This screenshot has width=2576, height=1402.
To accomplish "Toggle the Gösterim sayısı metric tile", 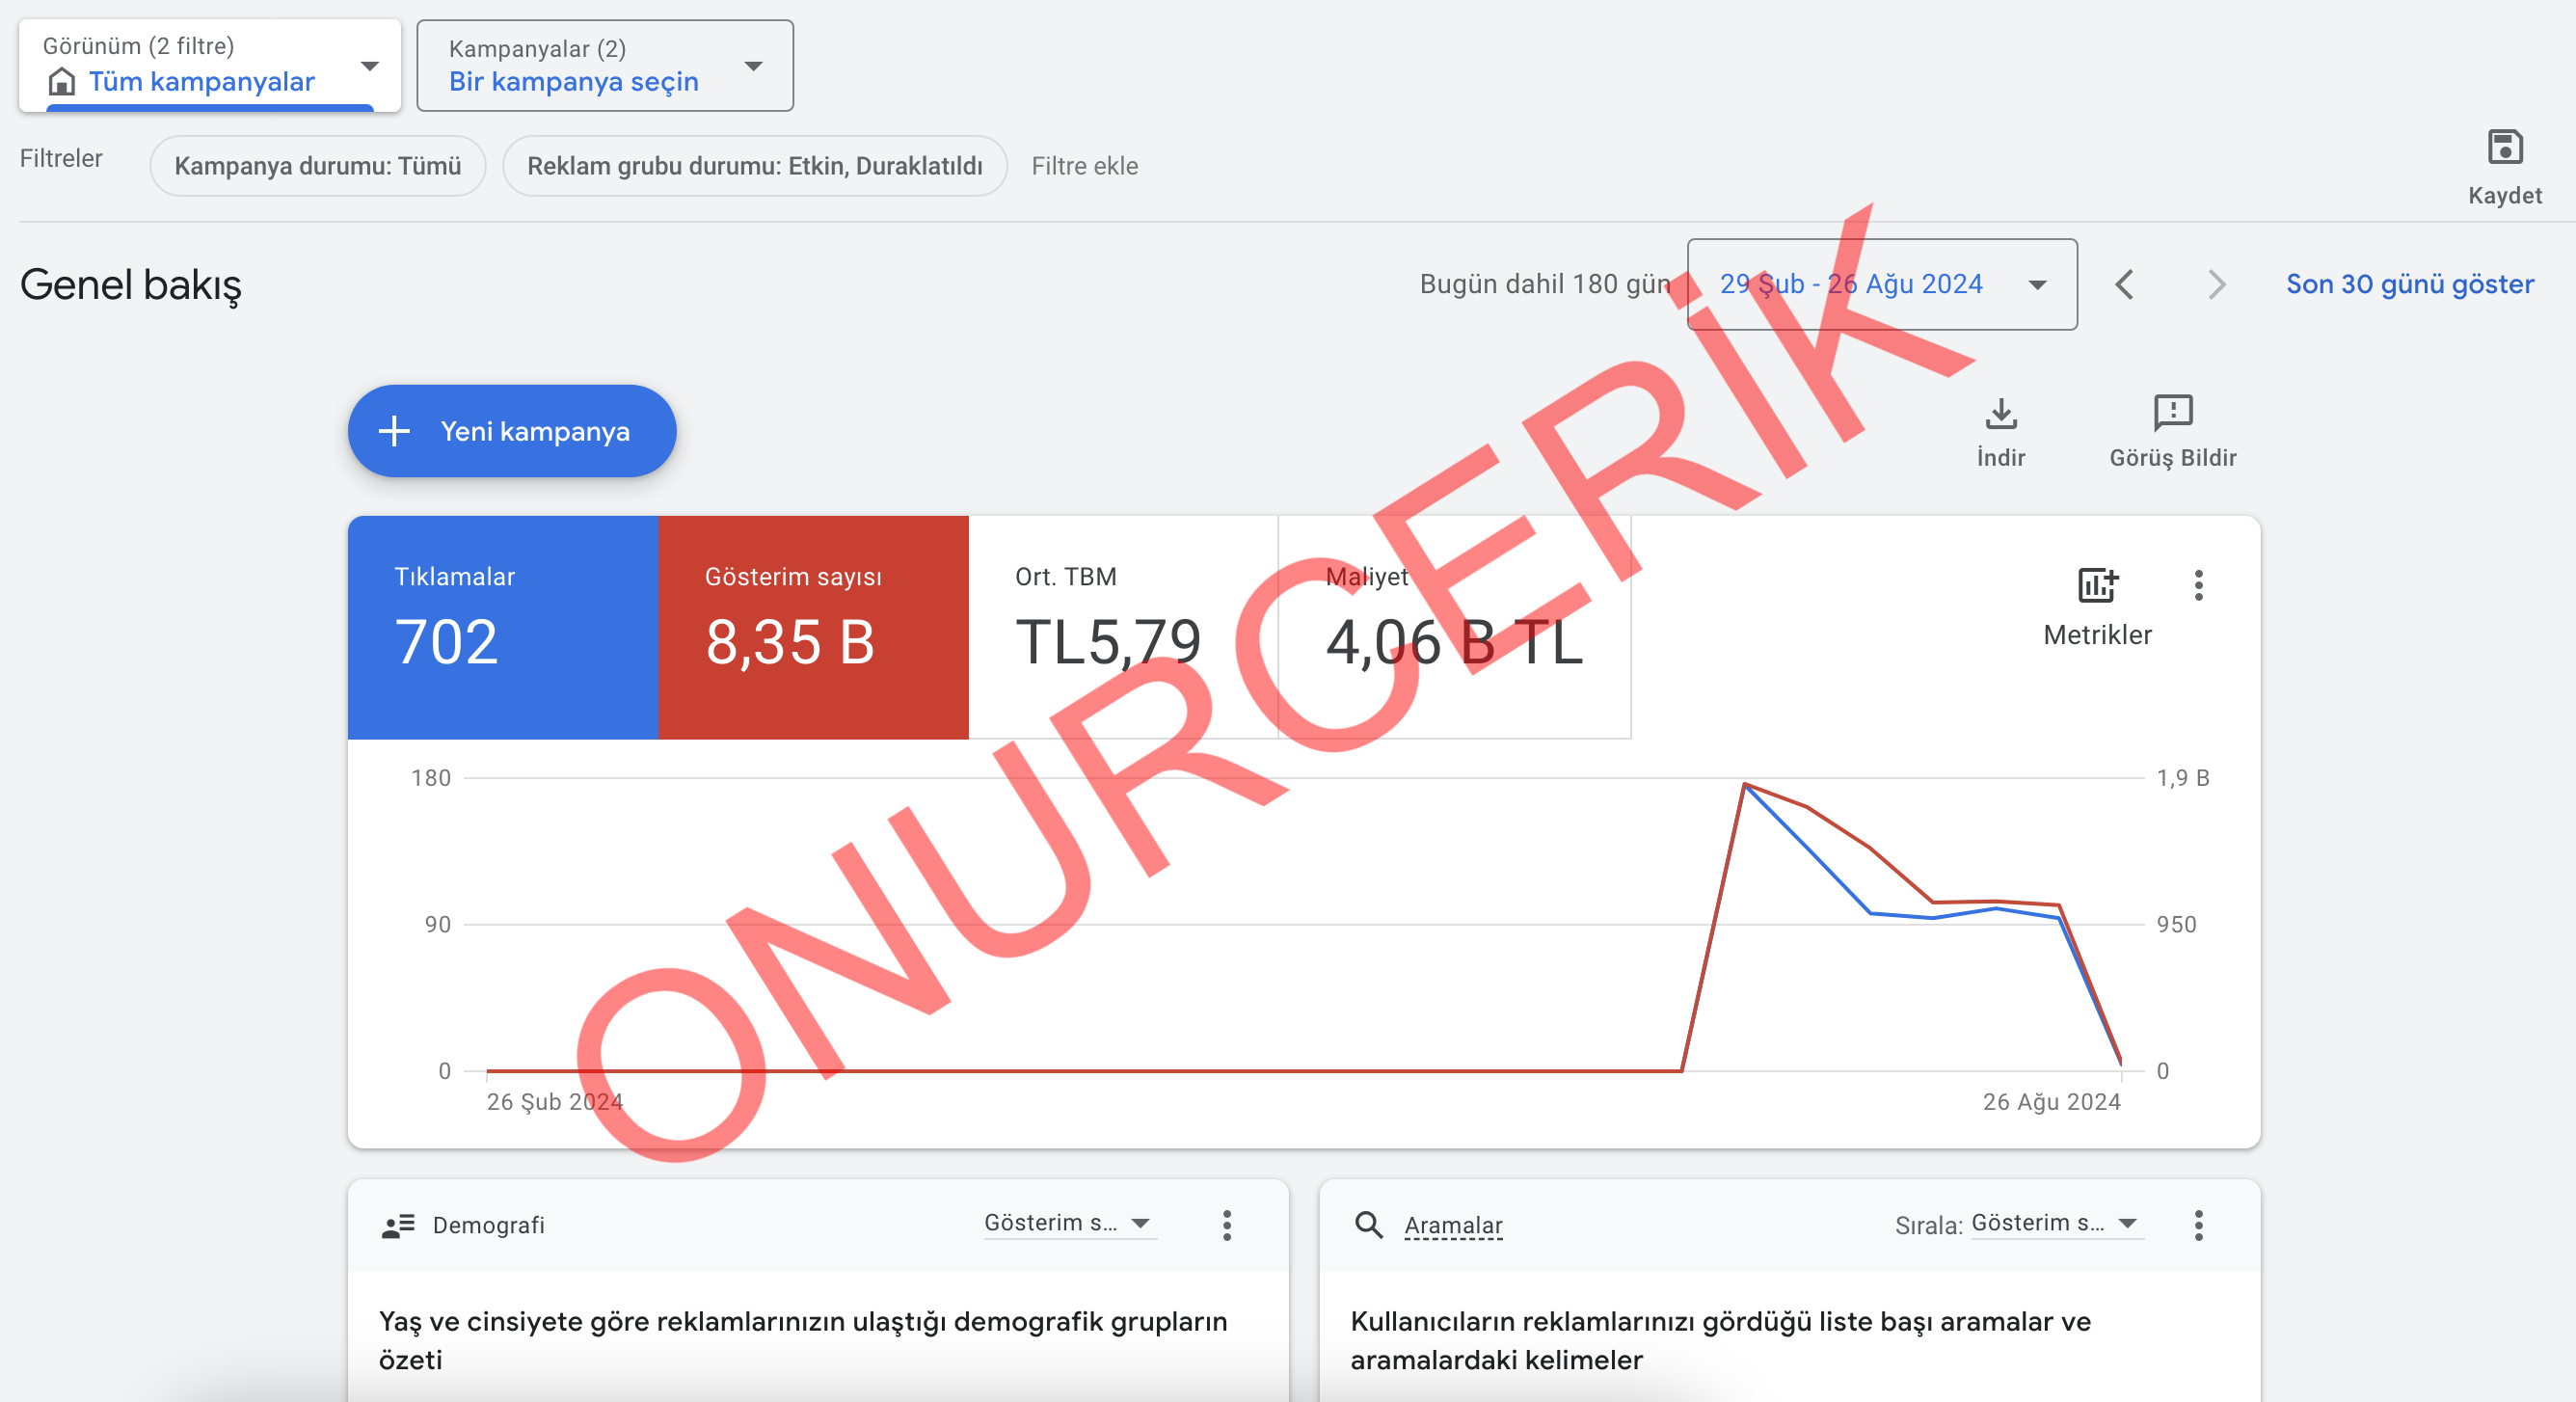I will click(x=812, y=627).
